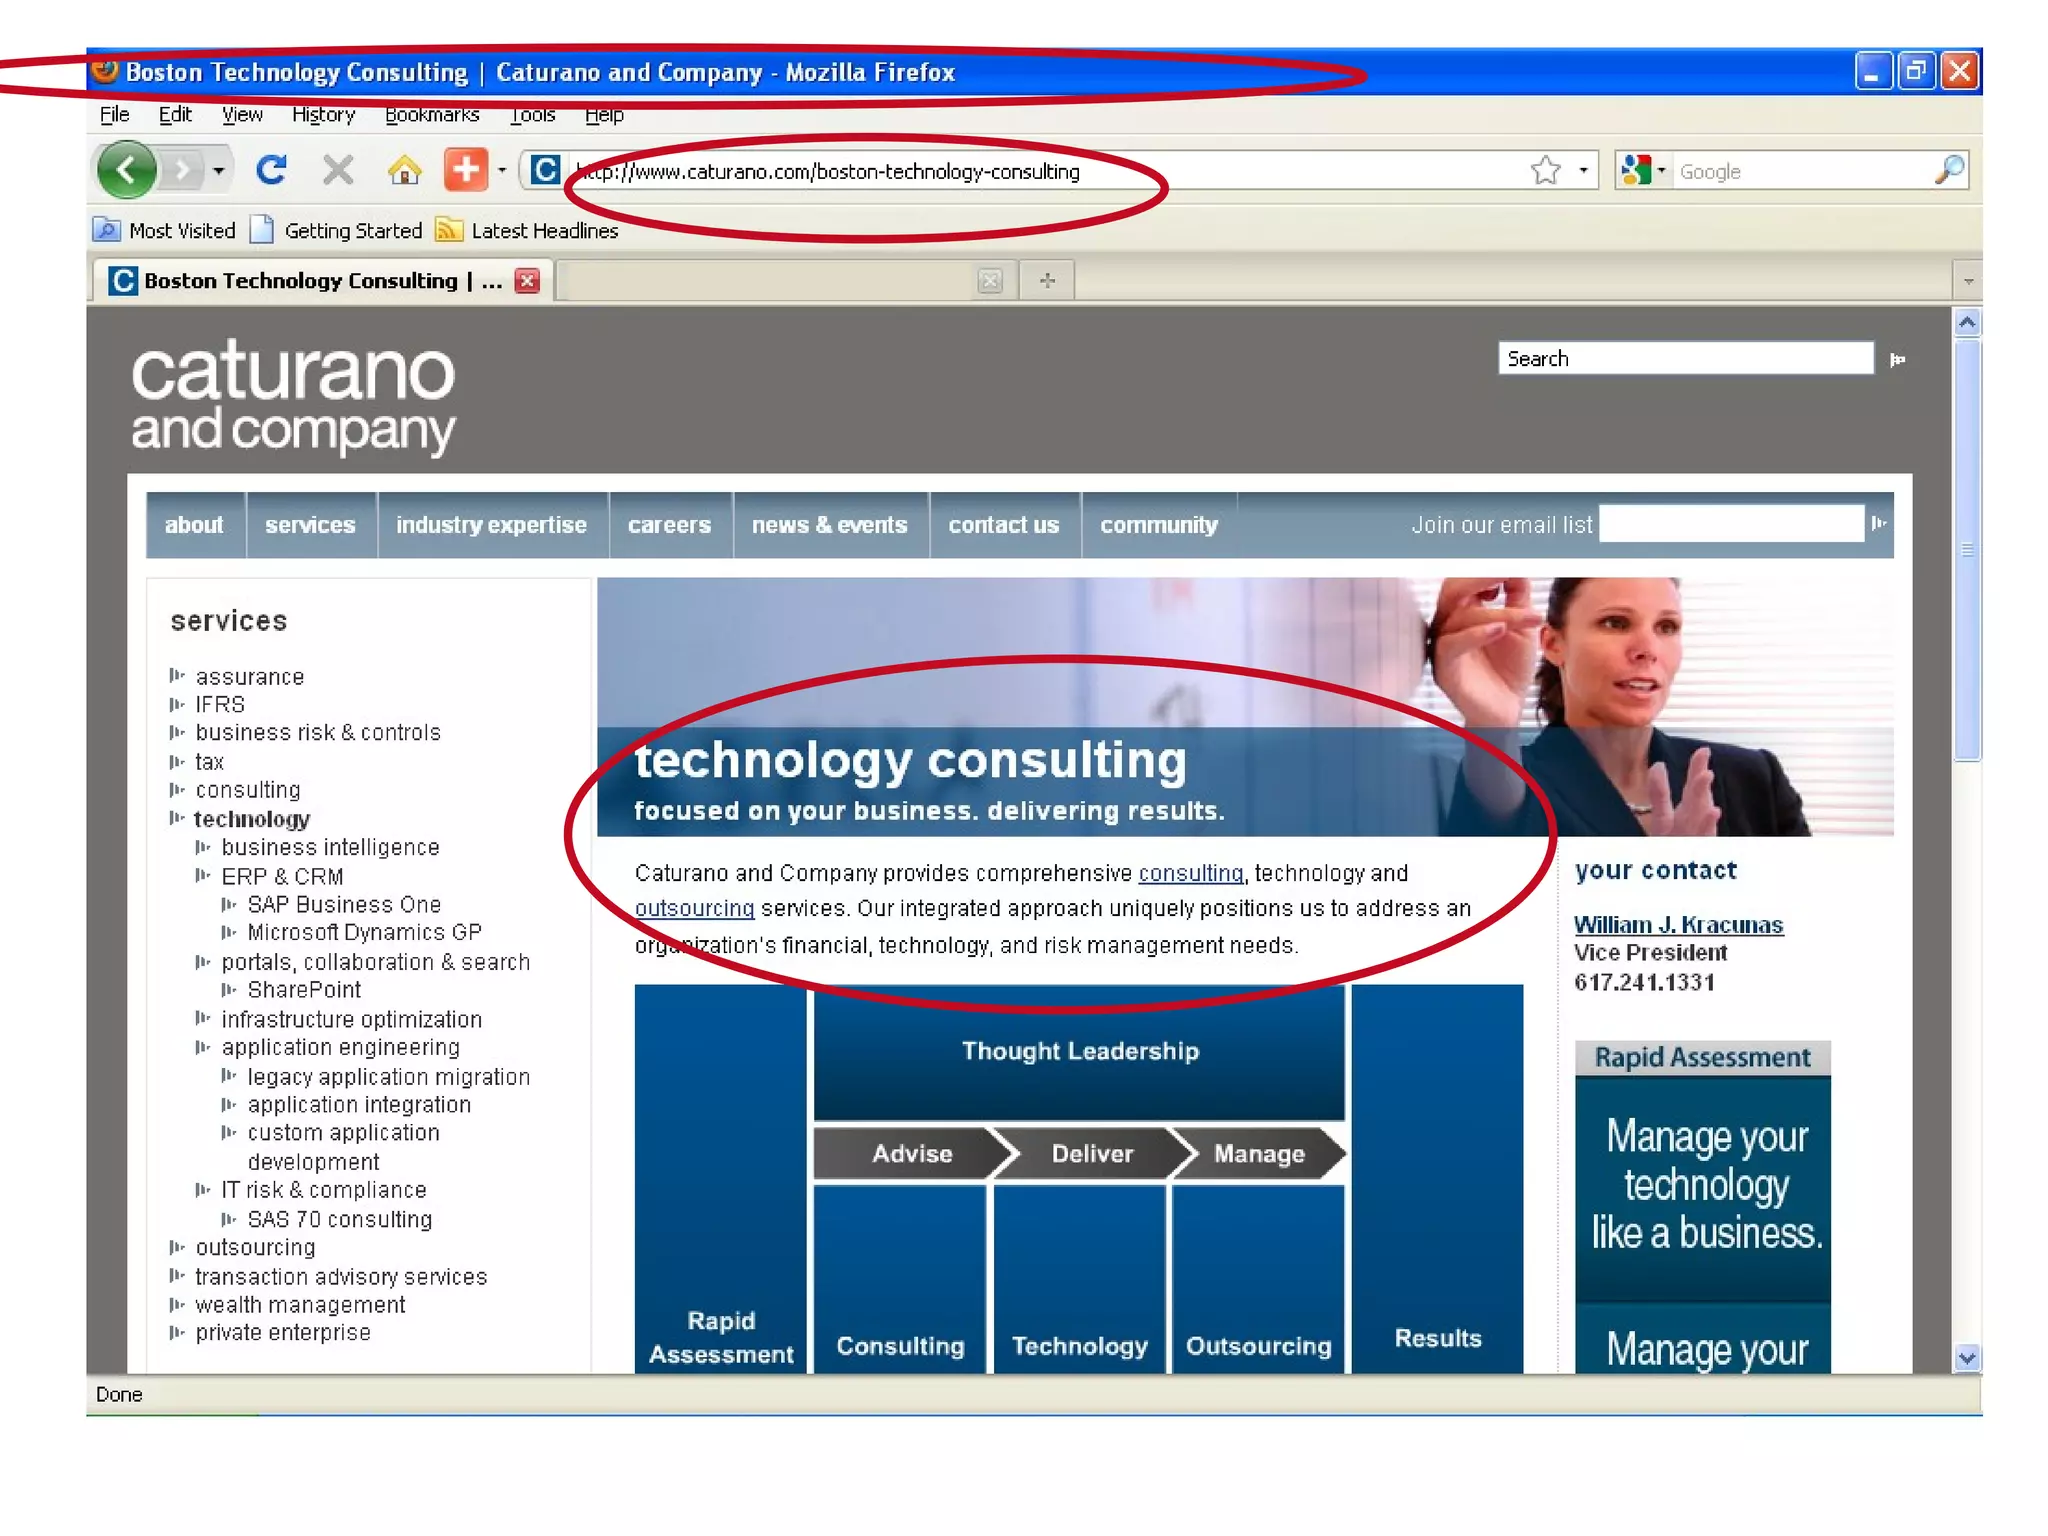Click the gray Stop loading X icon
Screen dimensions: 2048x1536
(338, 170)
